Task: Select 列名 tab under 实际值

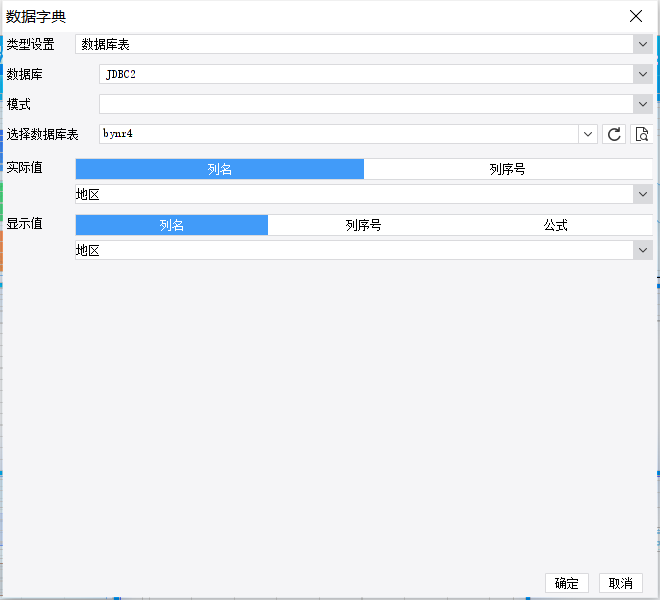Action: (220, 169)
